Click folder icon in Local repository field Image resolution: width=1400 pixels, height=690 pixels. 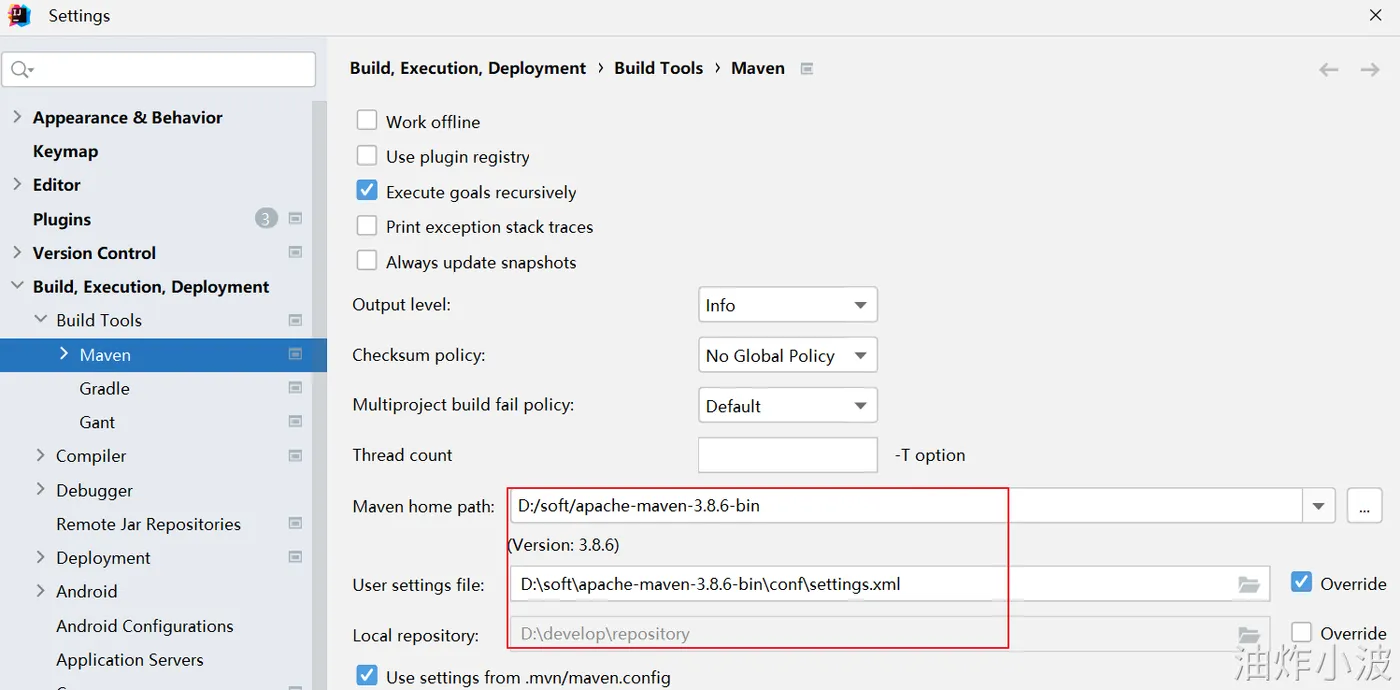pos(1249,634)
